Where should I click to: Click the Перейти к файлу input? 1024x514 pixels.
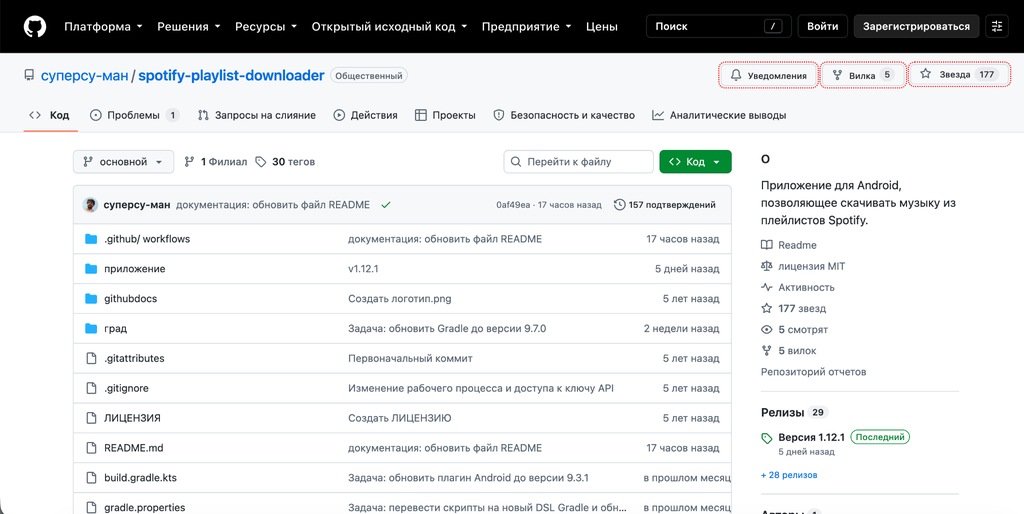[579, 162]
